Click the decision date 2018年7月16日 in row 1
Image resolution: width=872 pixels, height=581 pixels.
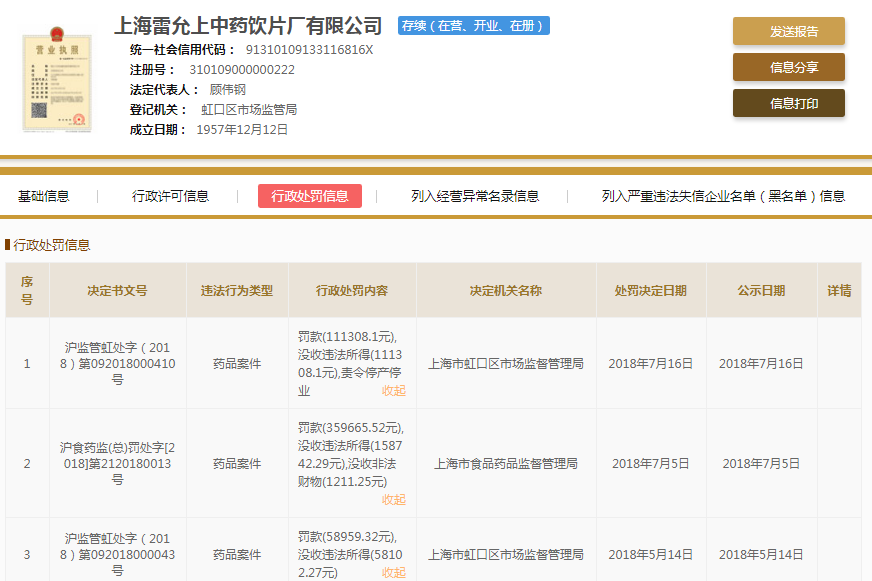(651, 364)
